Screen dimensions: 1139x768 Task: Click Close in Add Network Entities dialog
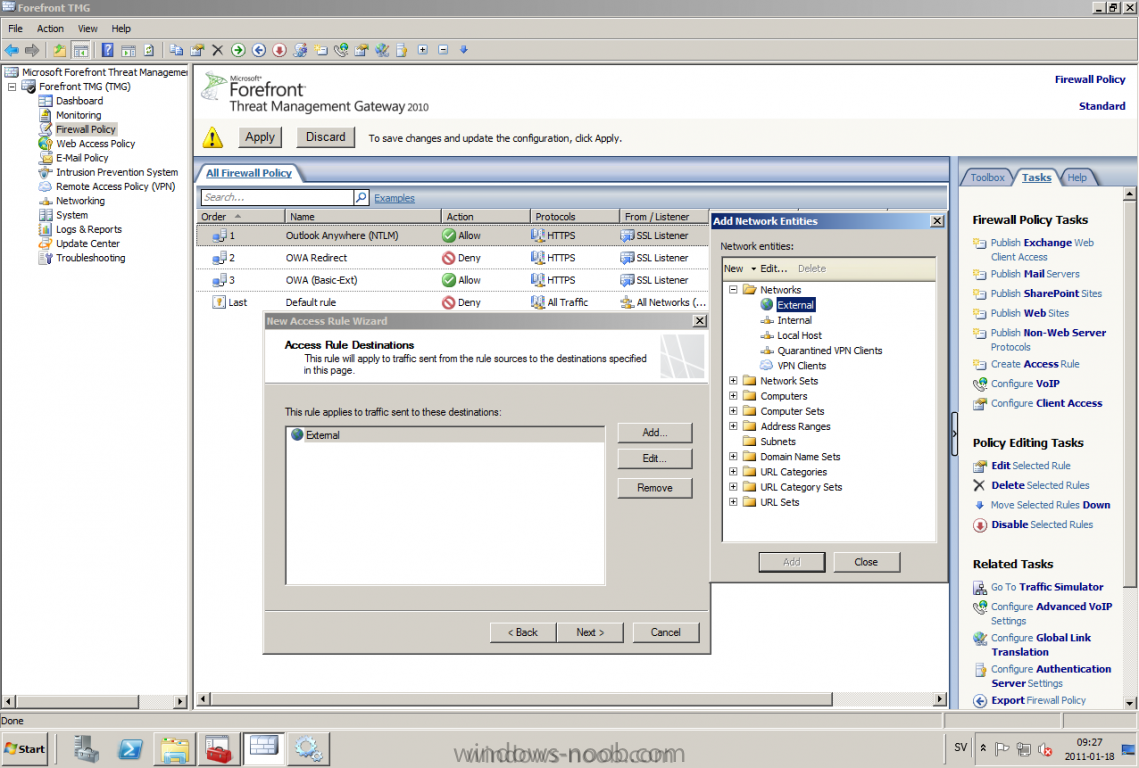866,562
